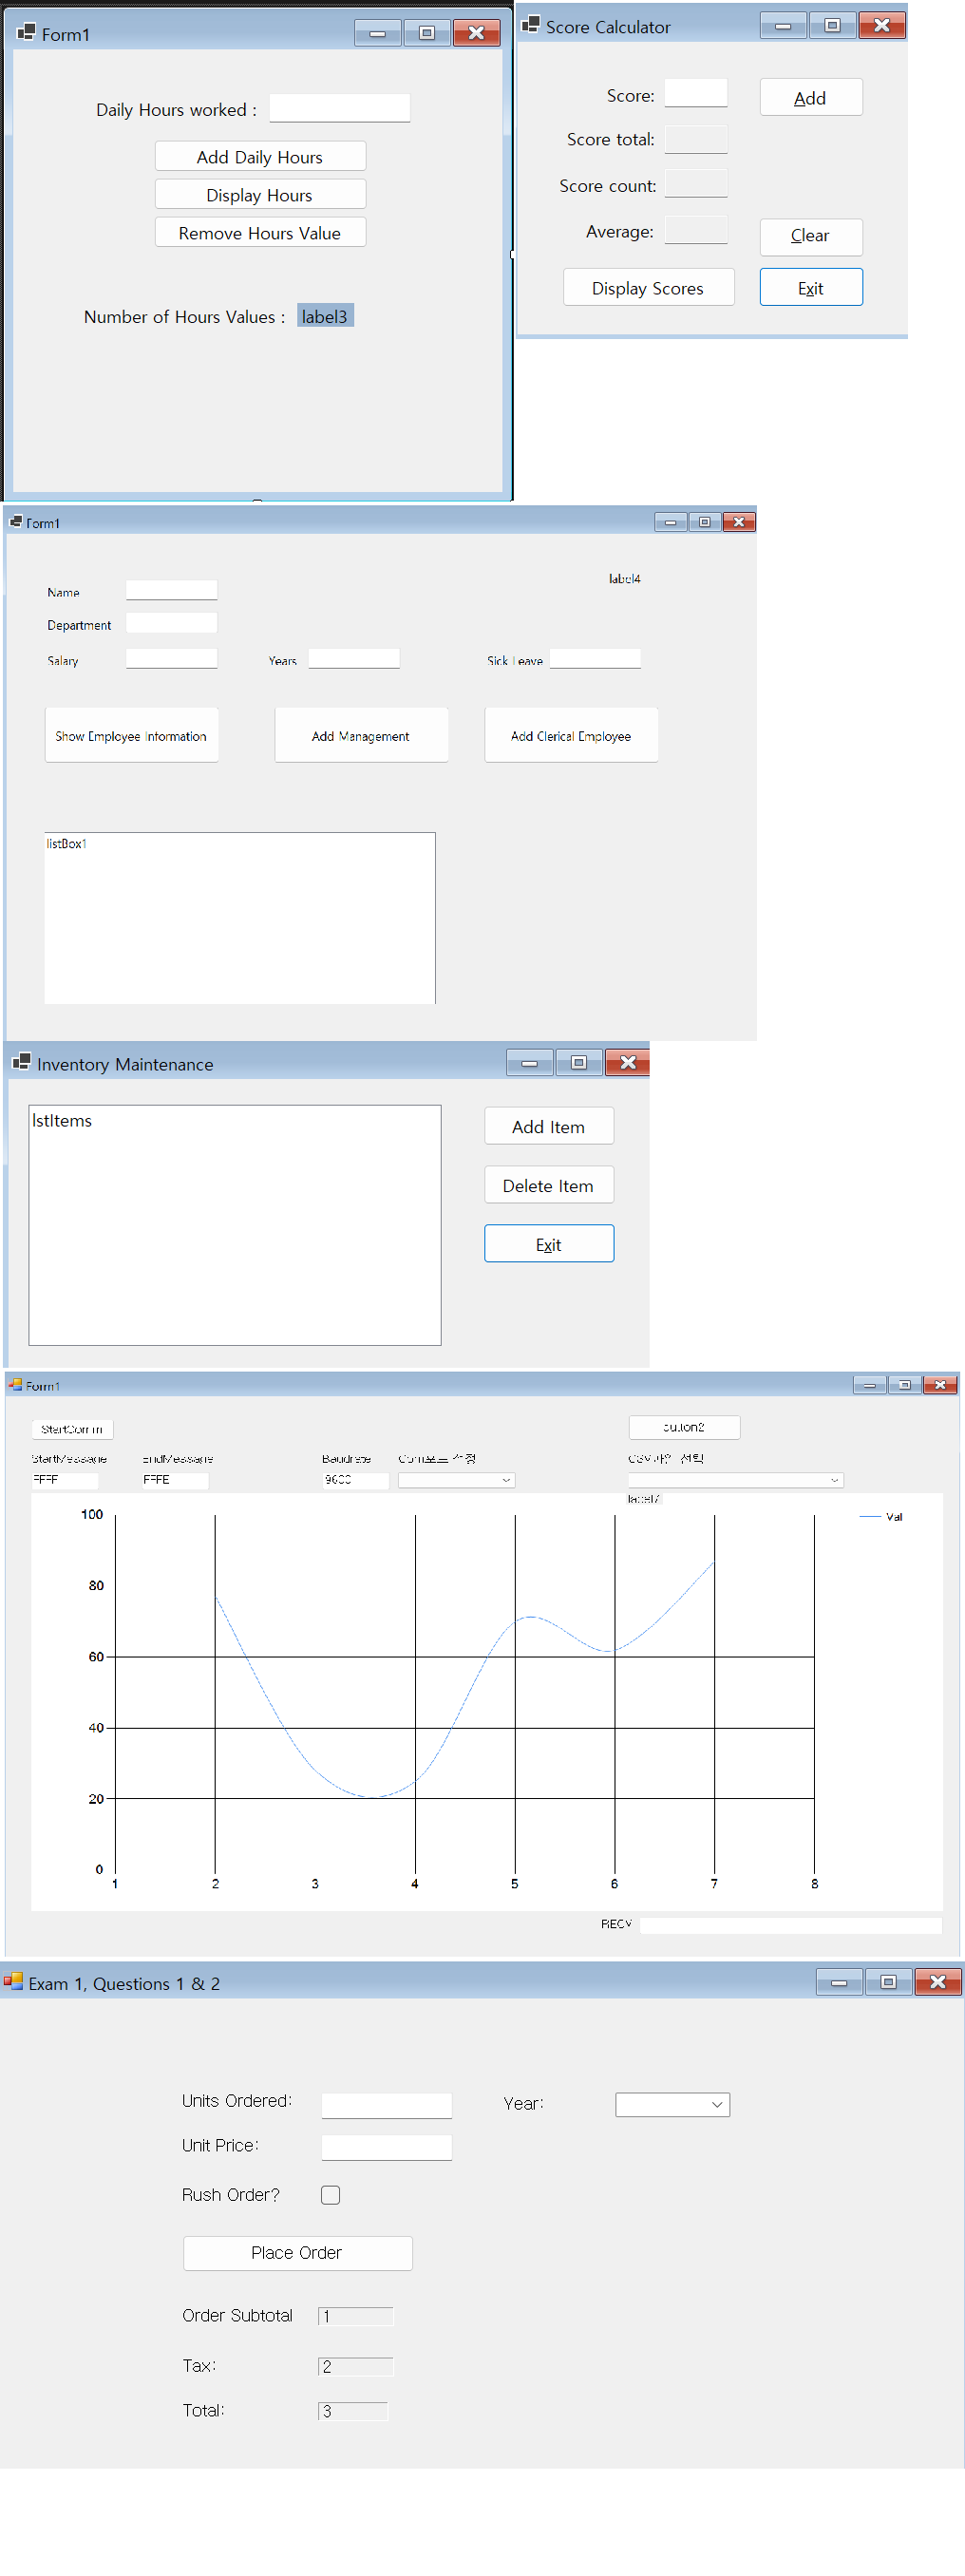
Task: Click the Score Calculator window title icon
Action: pos(531,26)
